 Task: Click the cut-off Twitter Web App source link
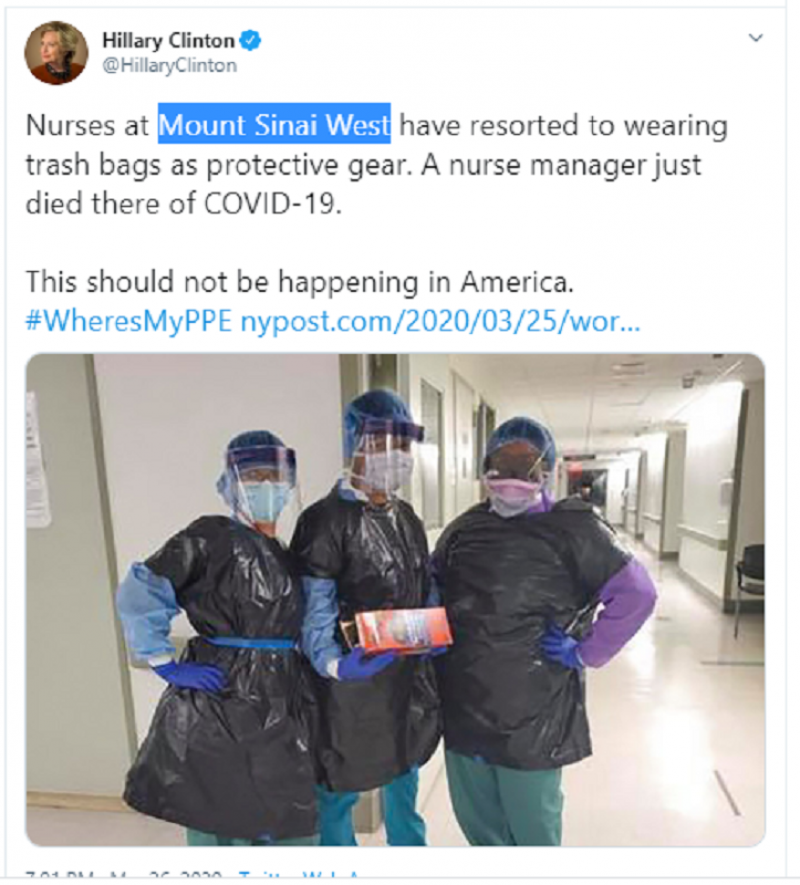(x=299, y=876)
